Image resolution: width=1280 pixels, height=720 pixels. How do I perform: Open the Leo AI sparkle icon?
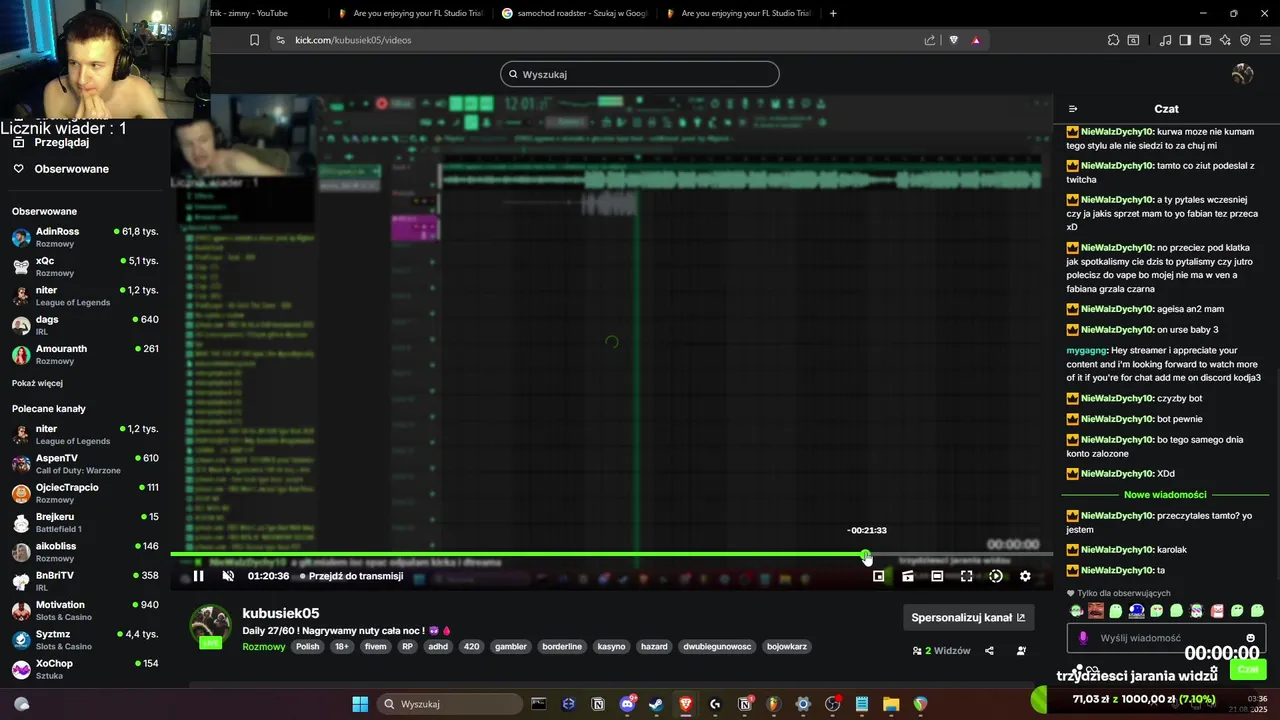1225,40
